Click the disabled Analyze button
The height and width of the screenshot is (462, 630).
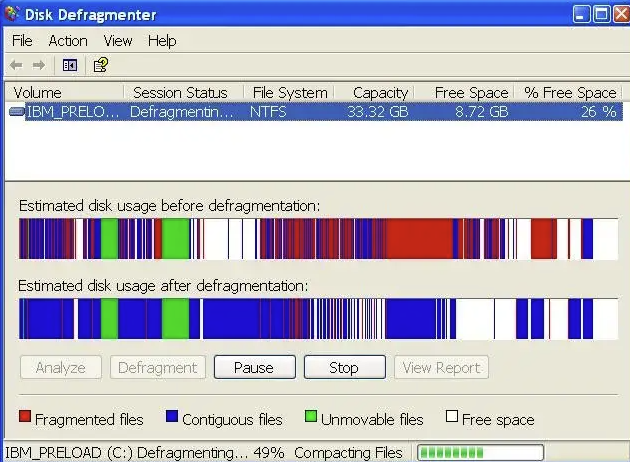(61, 367)
